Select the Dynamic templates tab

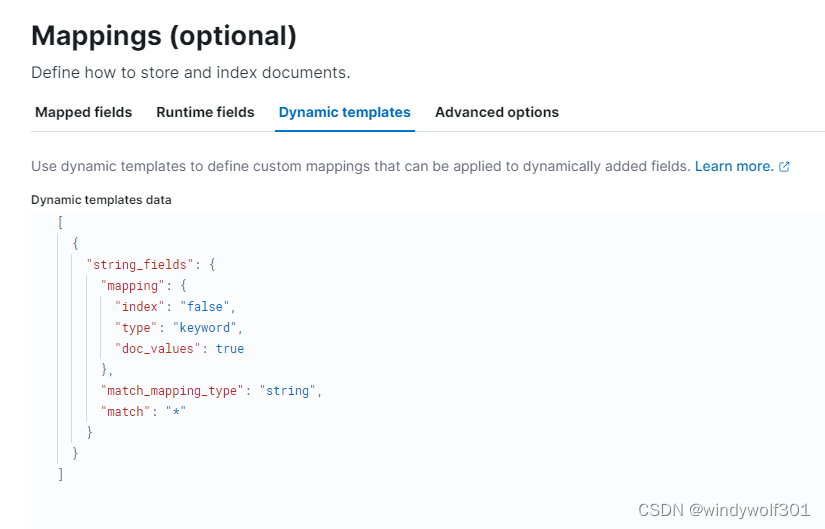click(x=344, y=112)
